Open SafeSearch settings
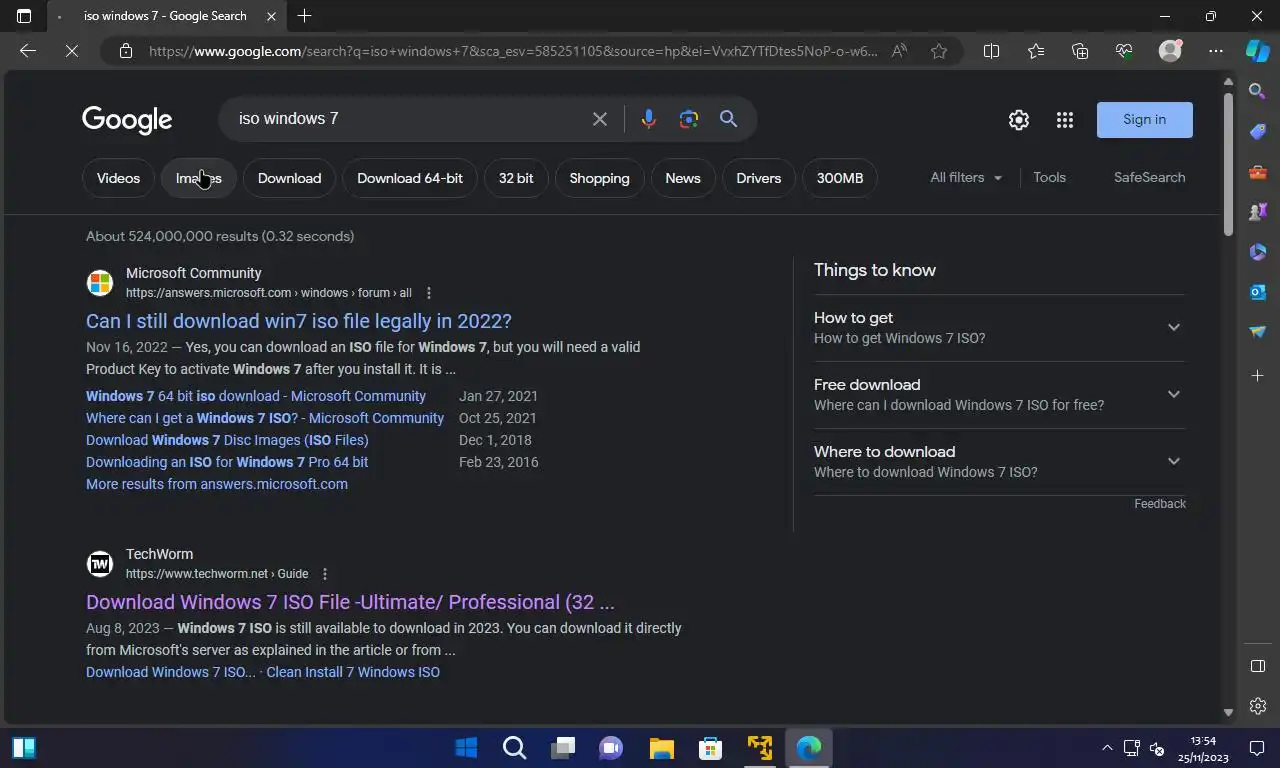Viewport: 1280px width, 768px height. point(1150,177)
